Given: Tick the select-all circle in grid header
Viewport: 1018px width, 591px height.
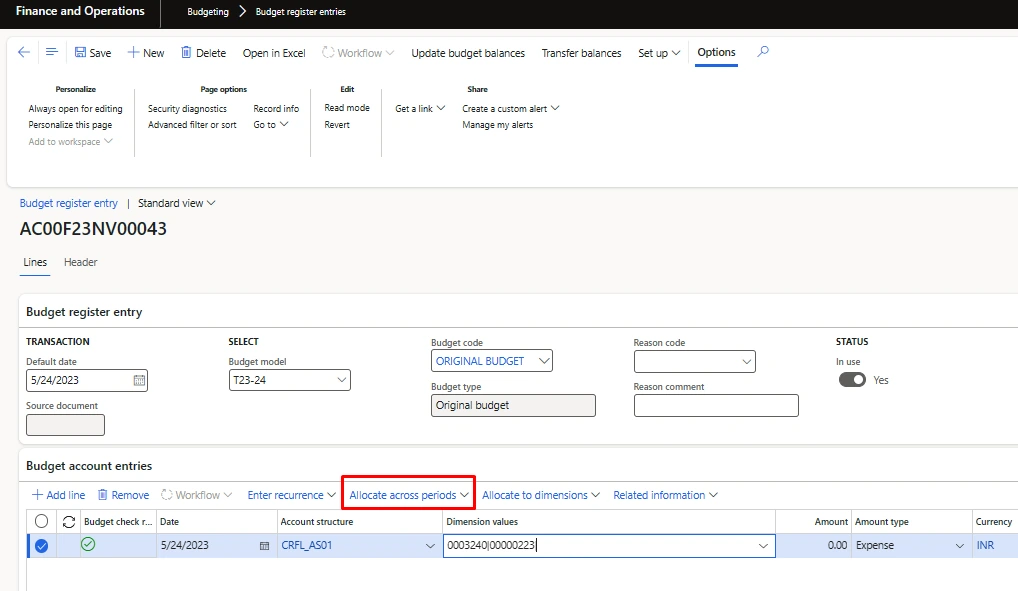Looking at the screenshot, I should click(42, 521).
